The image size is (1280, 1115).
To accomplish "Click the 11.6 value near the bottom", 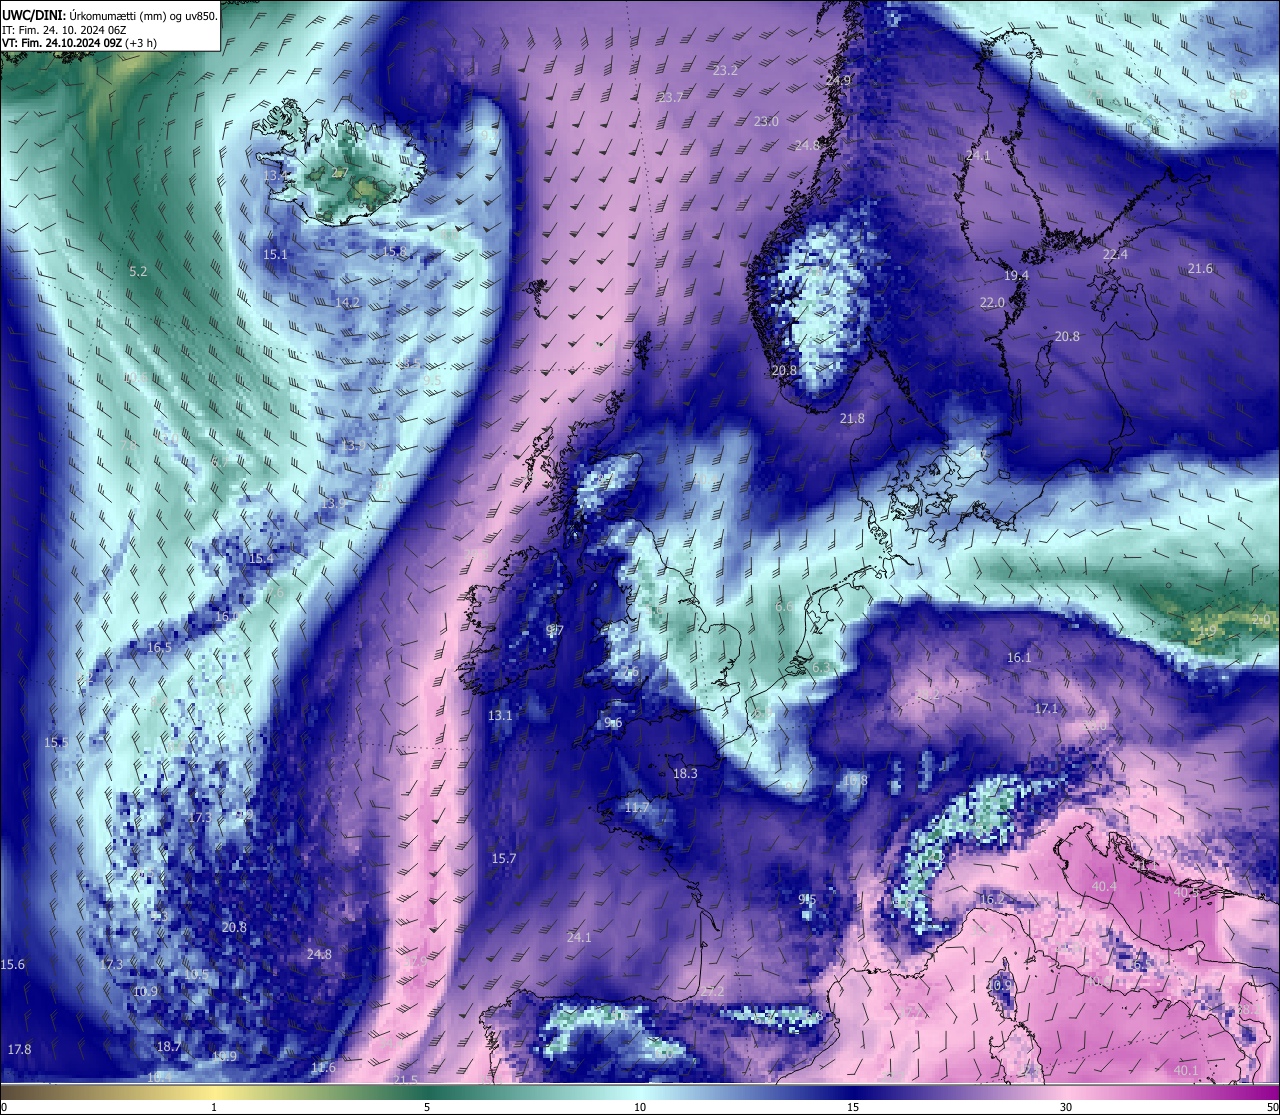I will tap(323, 1067).
